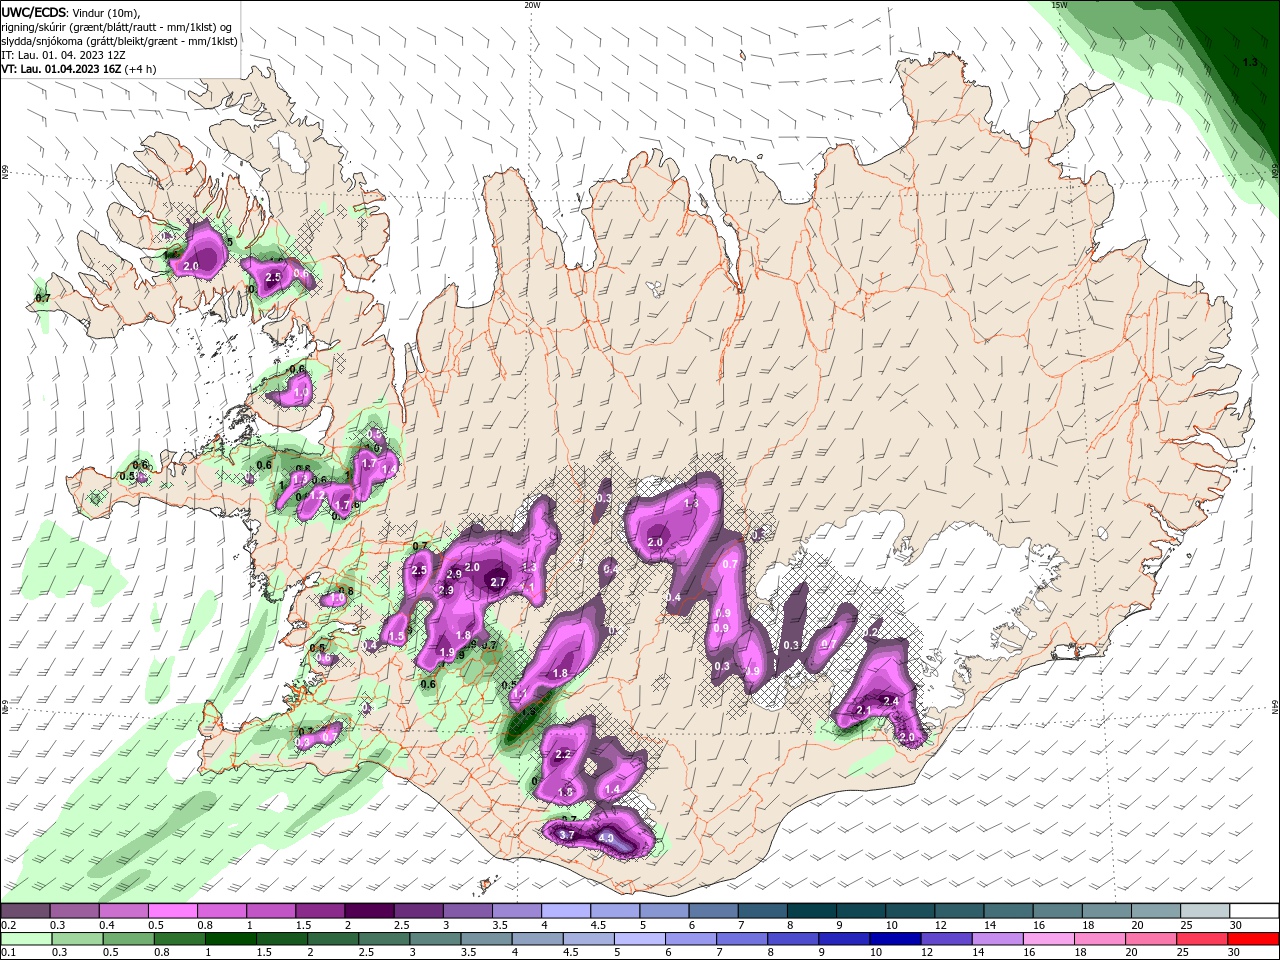Click the '2.7' precipitation value on the map
Viewport: 1280px width, 960px height.
pos(499,581)
